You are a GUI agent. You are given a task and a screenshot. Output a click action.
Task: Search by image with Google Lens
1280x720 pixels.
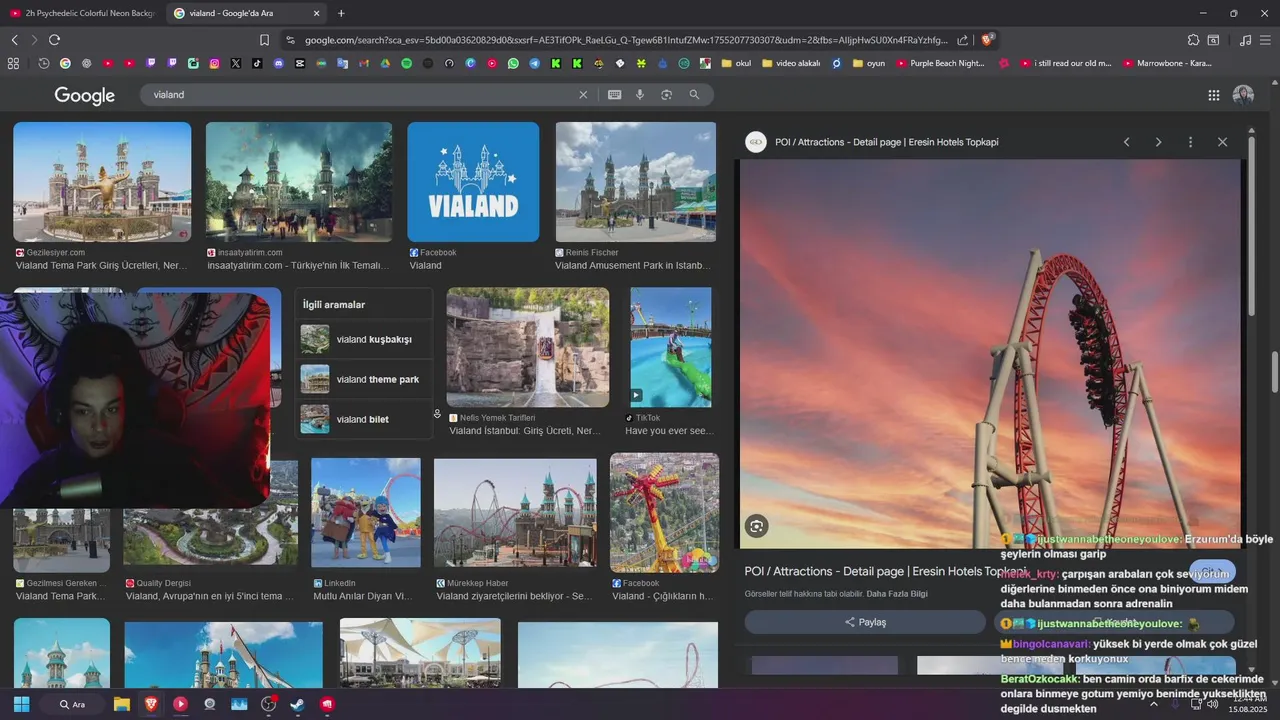[666, 95]
